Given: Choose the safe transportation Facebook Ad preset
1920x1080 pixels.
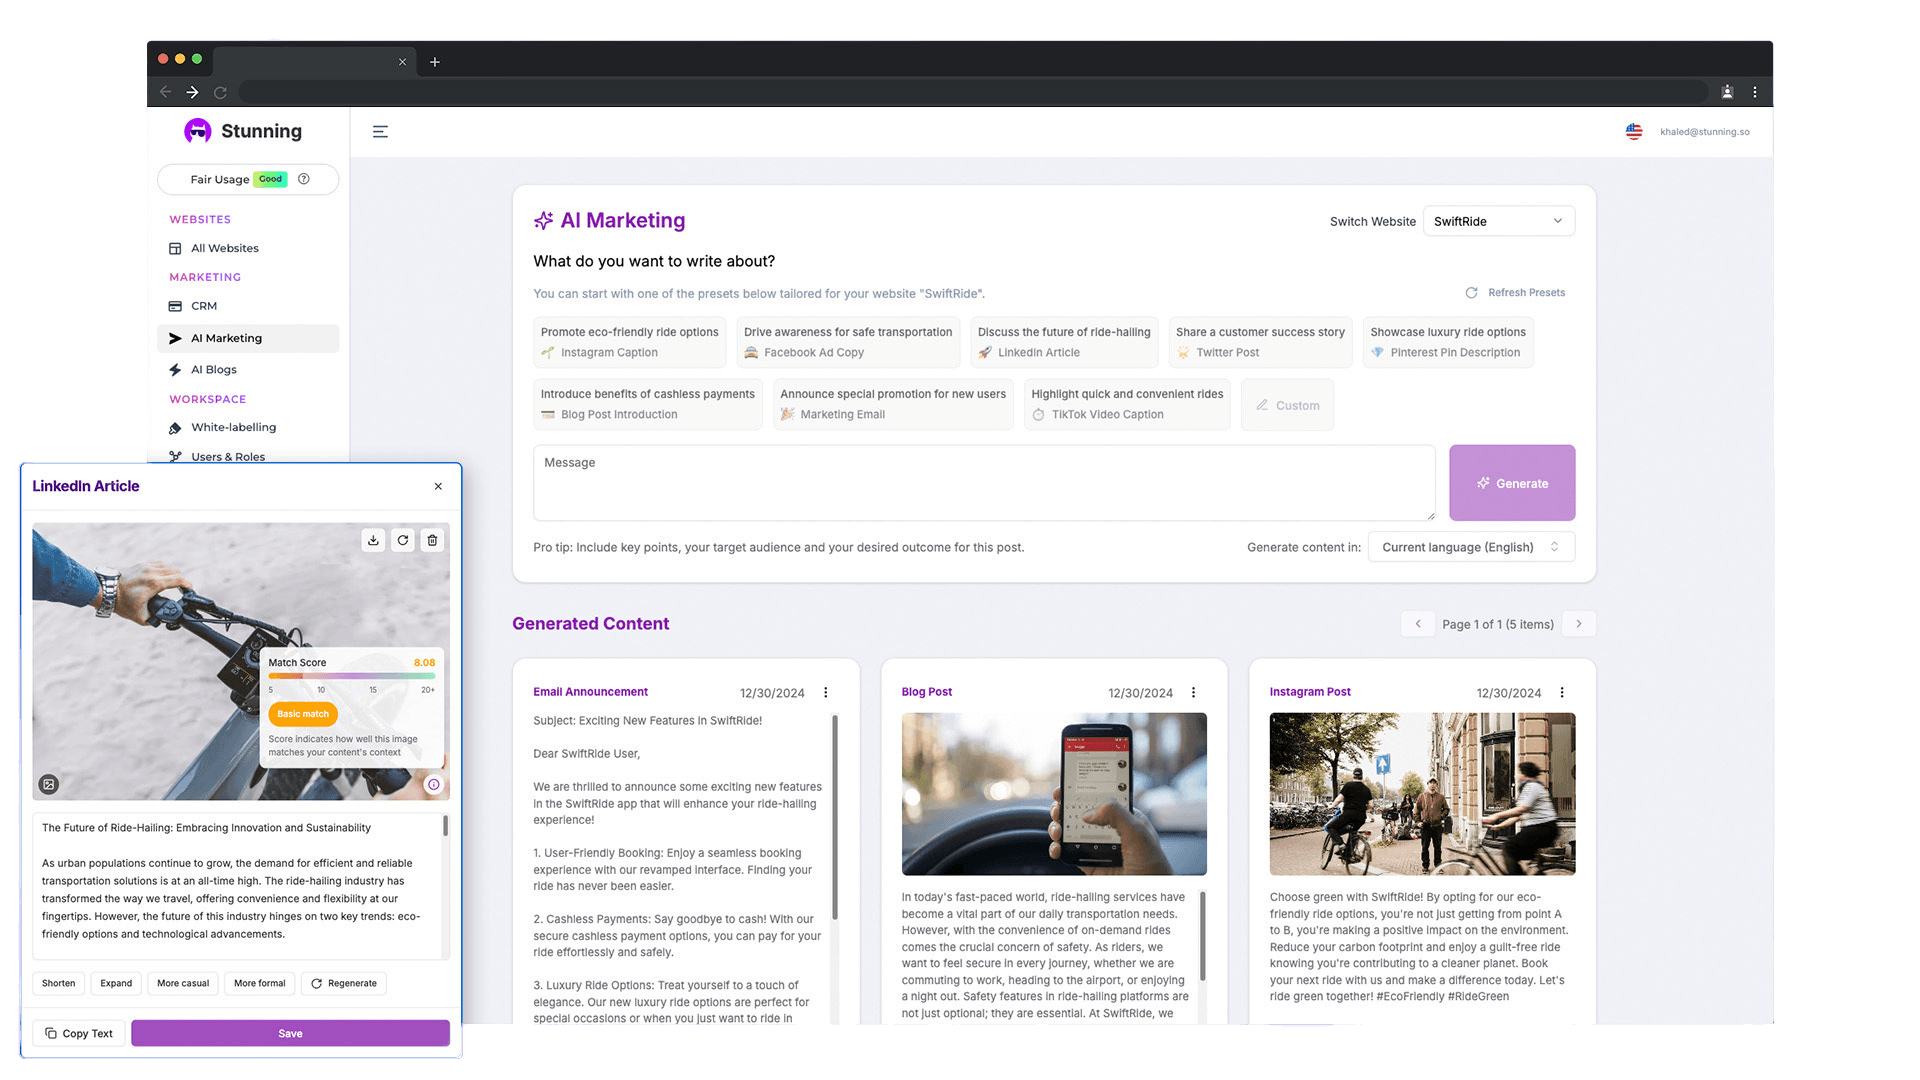Looking at the screenshot, I should (848, 342).
